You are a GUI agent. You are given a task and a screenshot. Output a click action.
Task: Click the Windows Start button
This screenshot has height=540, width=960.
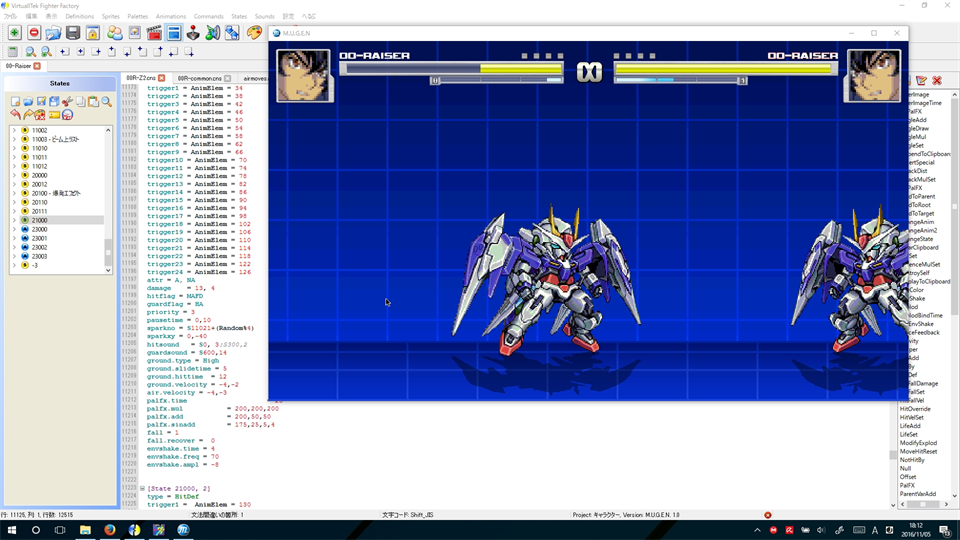click(x=12, y=530)
